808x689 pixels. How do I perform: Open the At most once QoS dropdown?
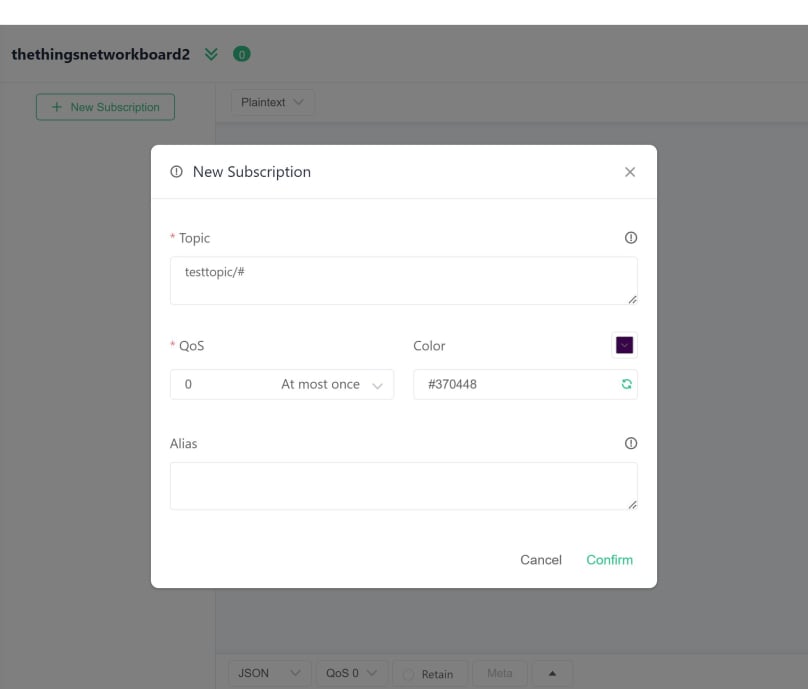tap(320, 384)
